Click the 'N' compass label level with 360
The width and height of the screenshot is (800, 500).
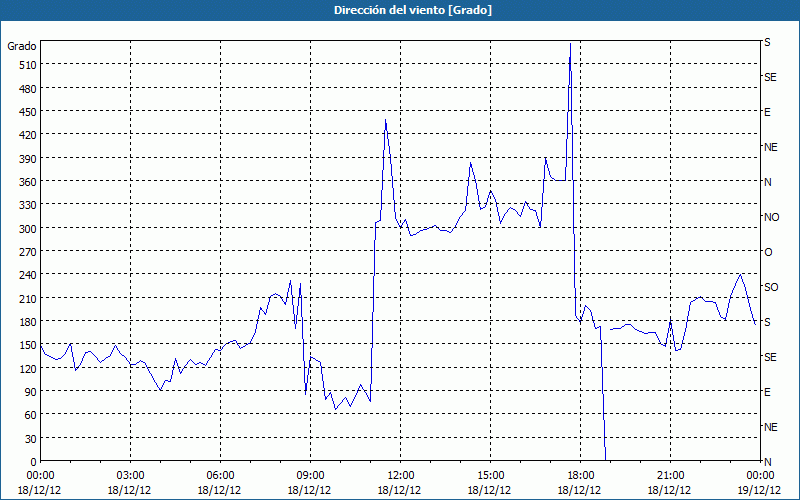point(767,182)
